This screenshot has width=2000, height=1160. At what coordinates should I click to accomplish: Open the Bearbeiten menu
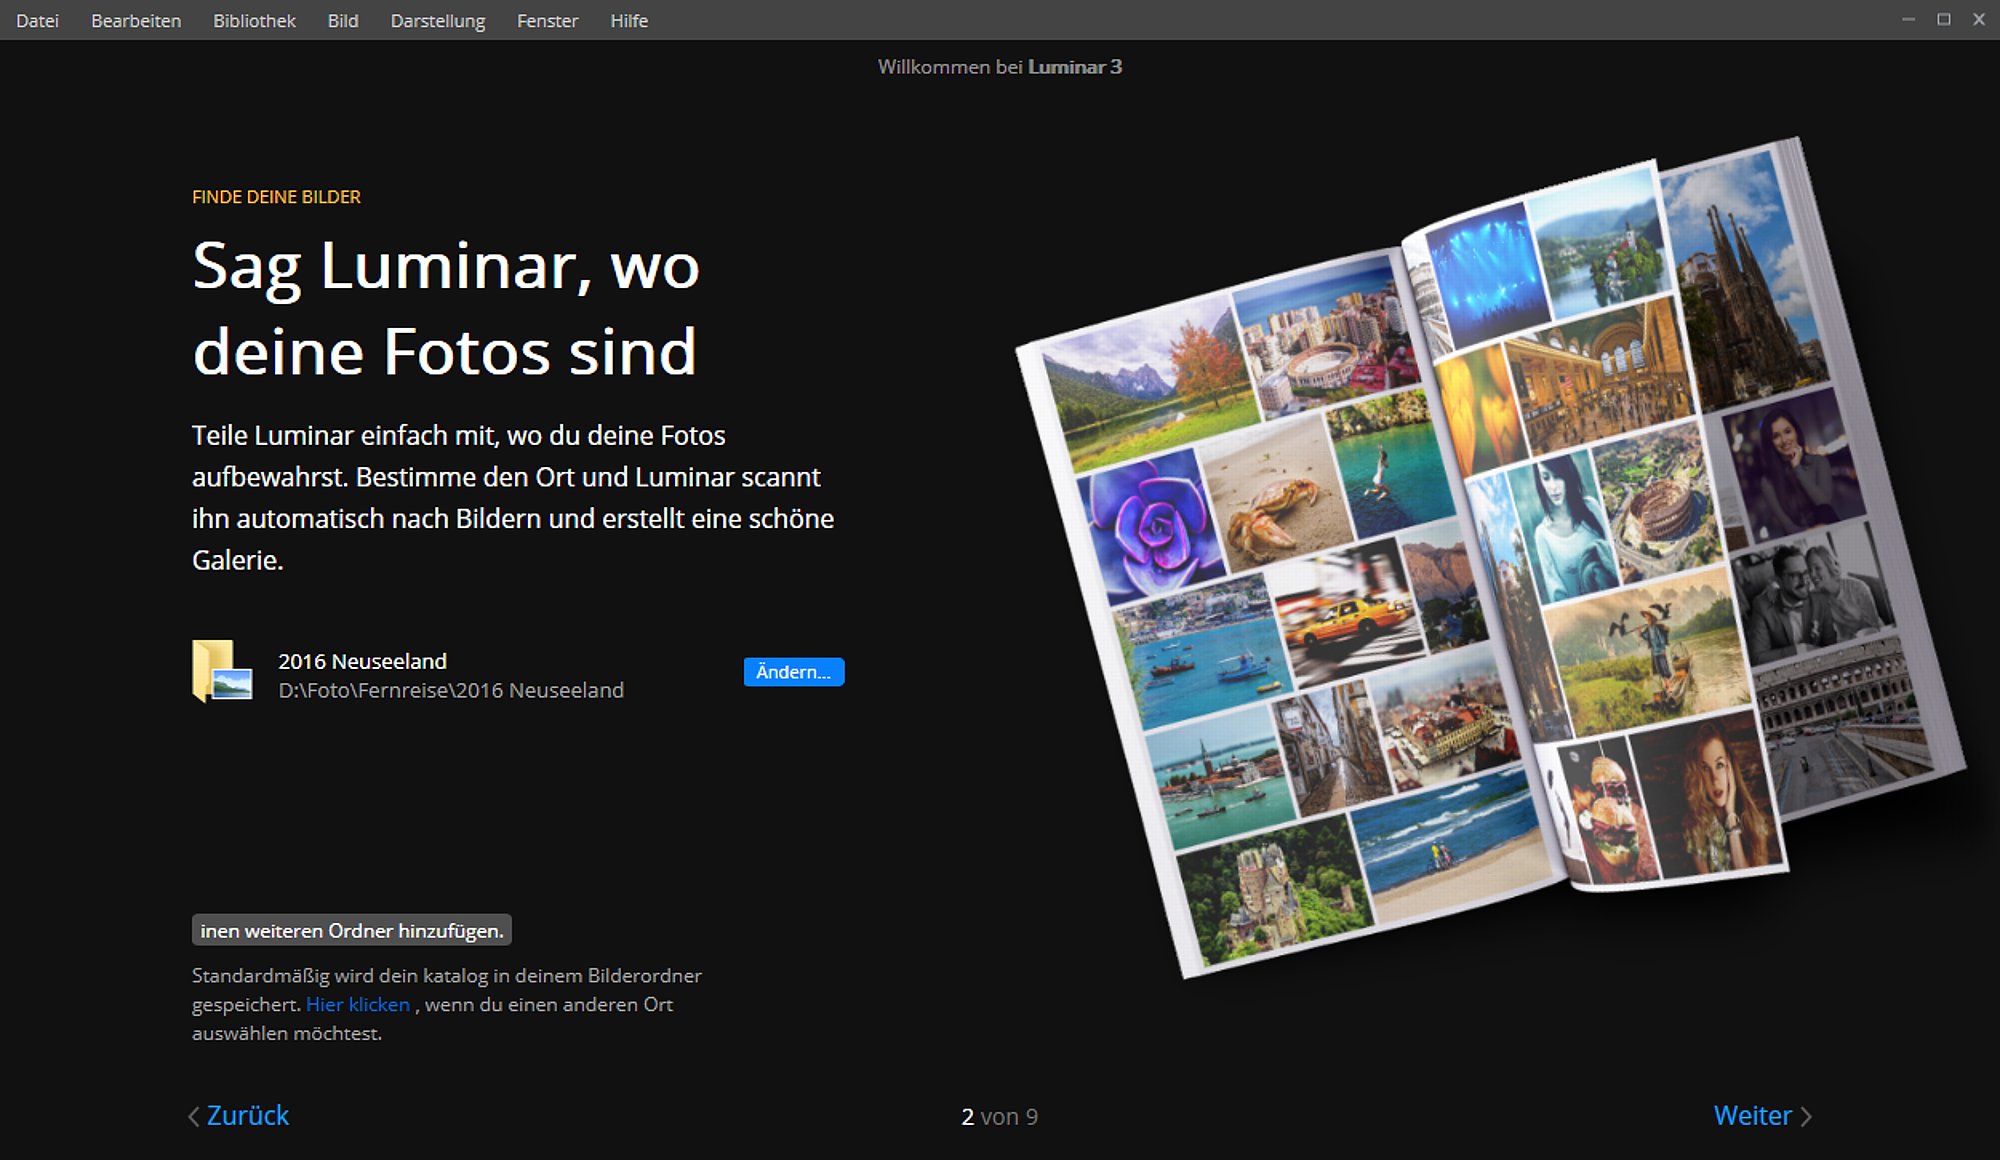pyautogui.click(x=136, y=21)
